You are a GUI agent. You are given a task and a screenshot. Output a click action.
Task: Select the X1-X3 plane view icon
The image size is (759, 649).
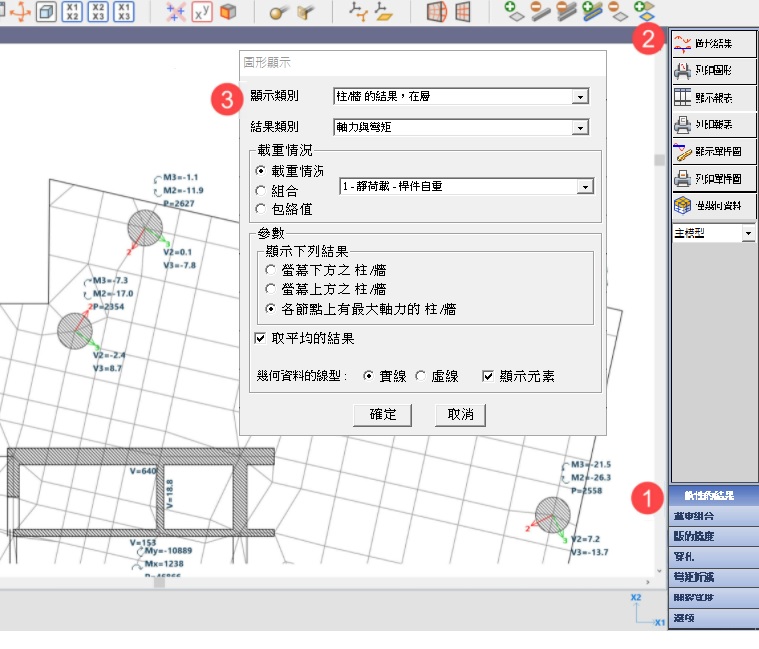coord(124,11)
